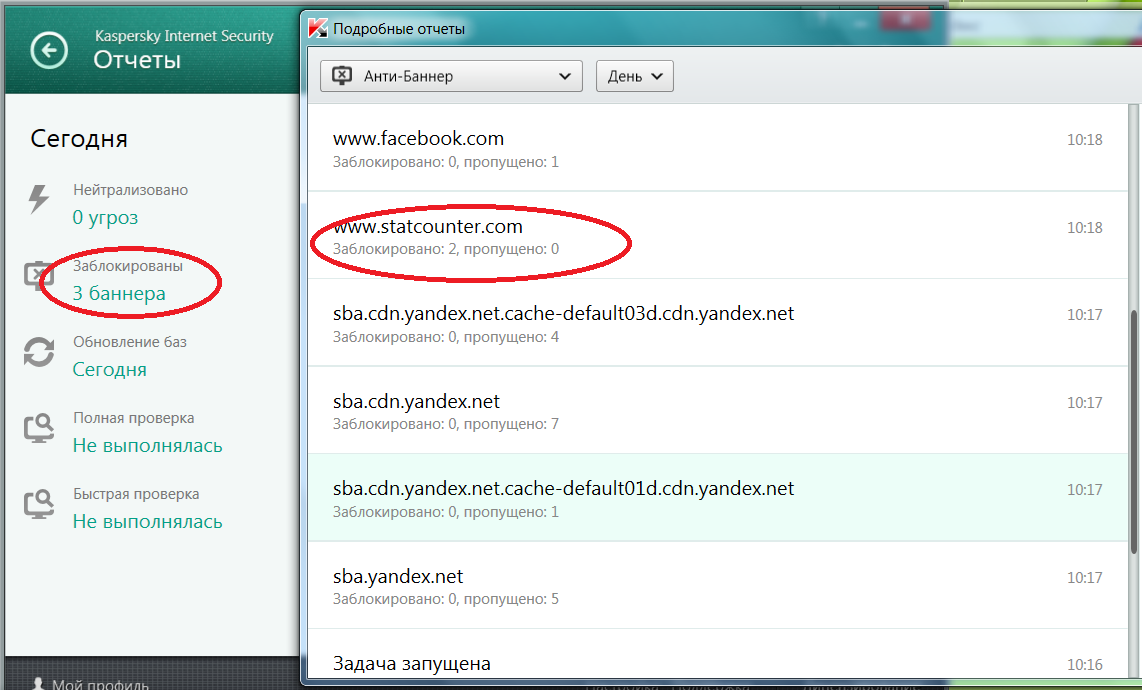The width and height of the screenshot is (1142, 690).
Task: Click the full scan monitor magnifier icon
Action: (x=39, y=428)
